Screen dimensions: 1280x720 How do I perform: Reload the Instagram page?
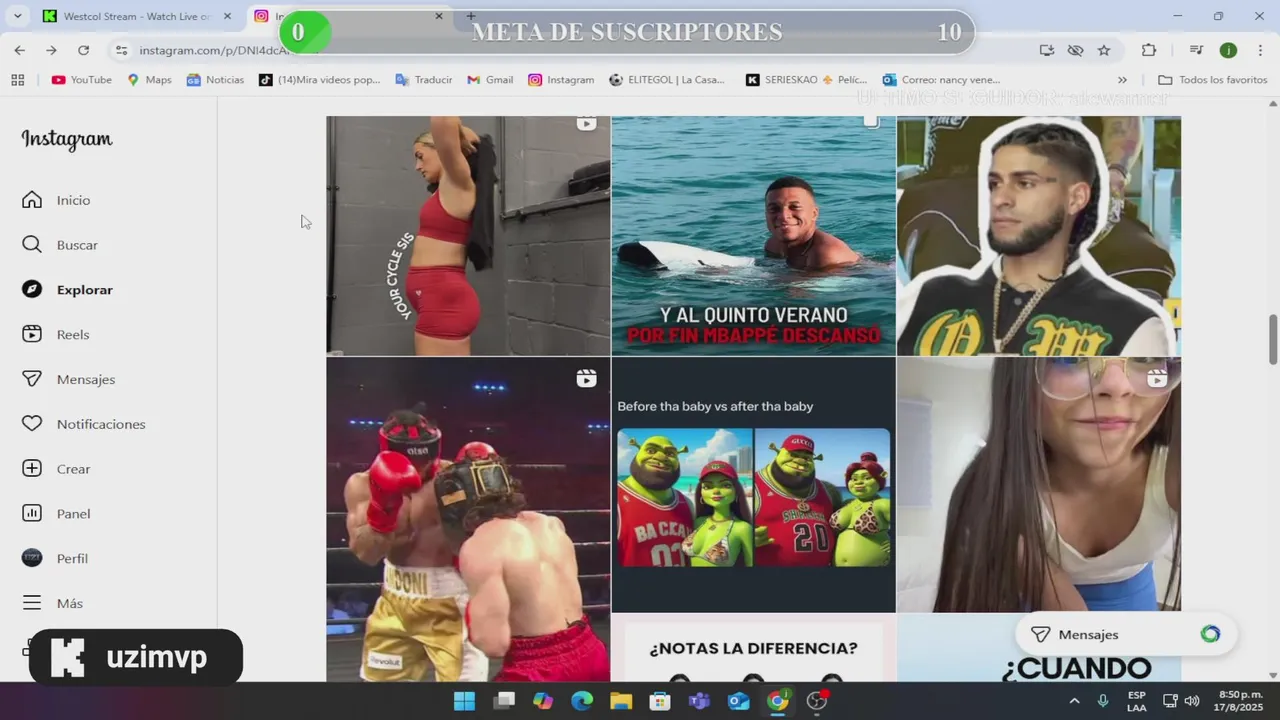pyautogui.click(x=83, y=50)
